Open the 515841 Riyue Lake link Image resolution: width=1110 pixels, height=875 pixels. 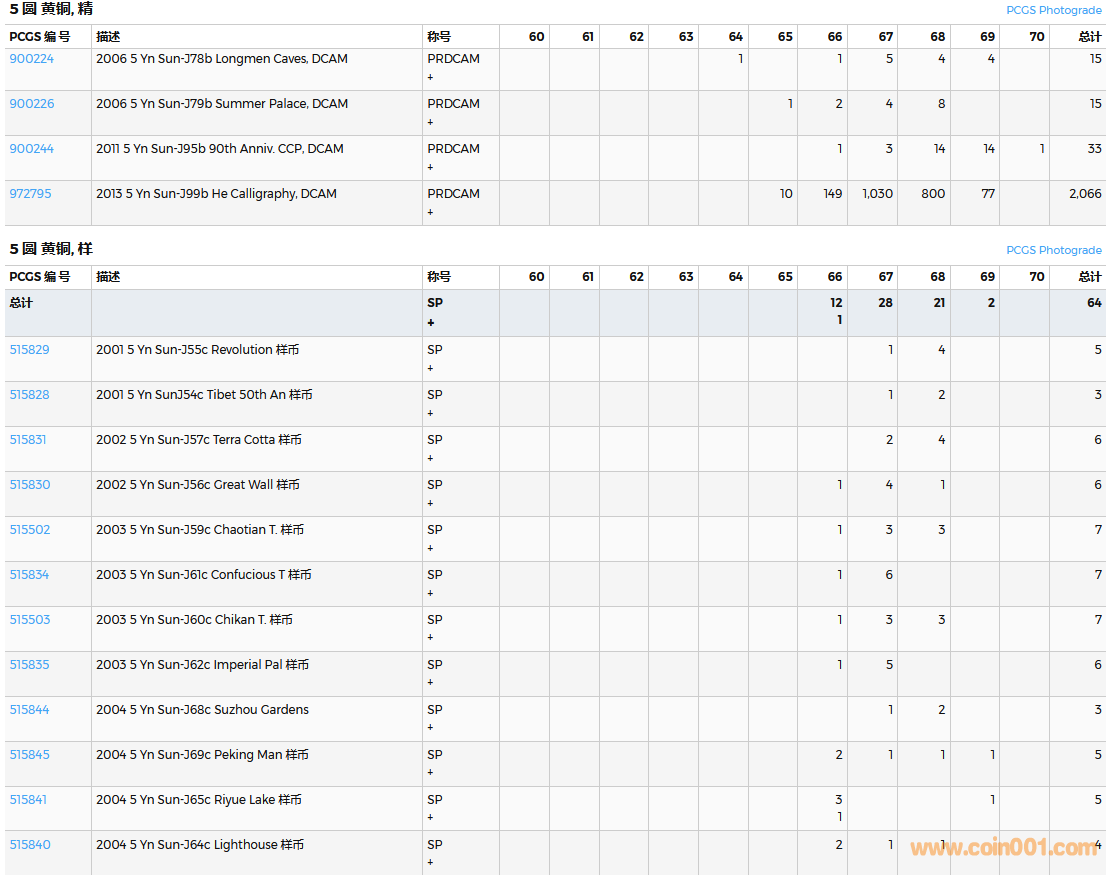coord(28,800)
